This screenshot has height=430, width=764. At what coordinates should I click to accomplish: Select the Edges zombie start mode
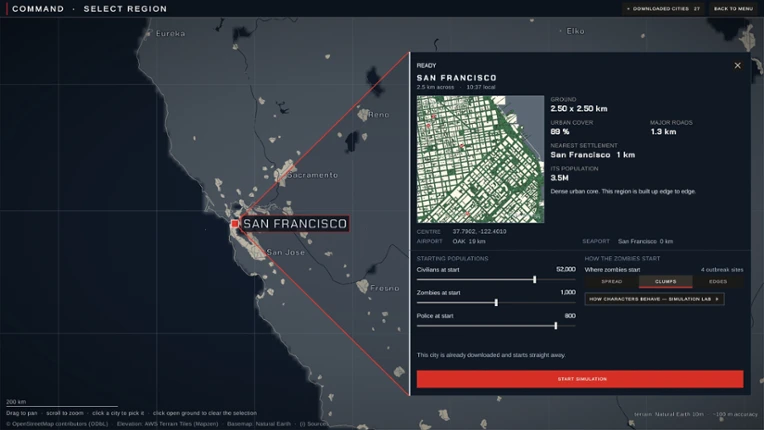[718, 281]
